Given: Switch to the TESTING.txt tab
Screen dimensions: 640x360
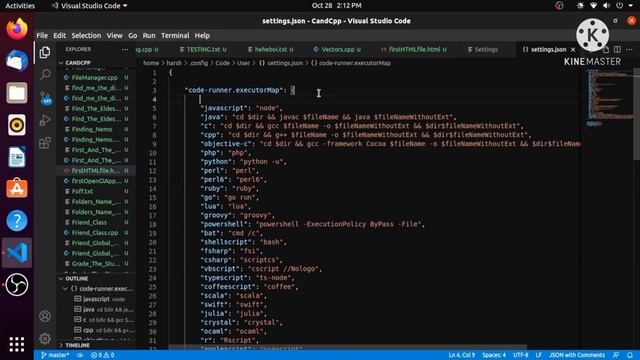Looking at the screenshot, I should (203, 49).
